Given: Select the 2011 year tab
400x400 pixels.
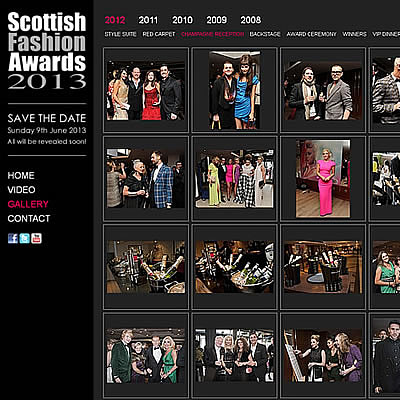Looking at the screenshot, I should coord(148,20).
